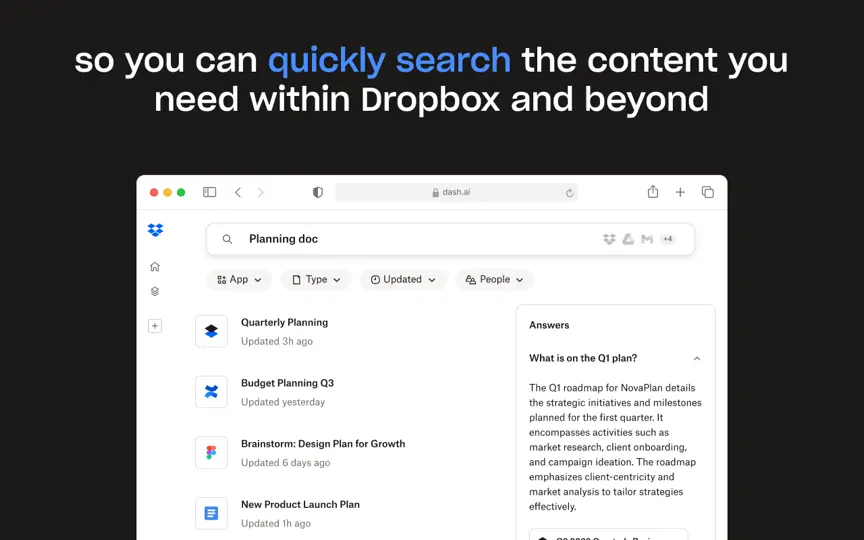Click 'Updated 3h ago' text

[277, 342]
